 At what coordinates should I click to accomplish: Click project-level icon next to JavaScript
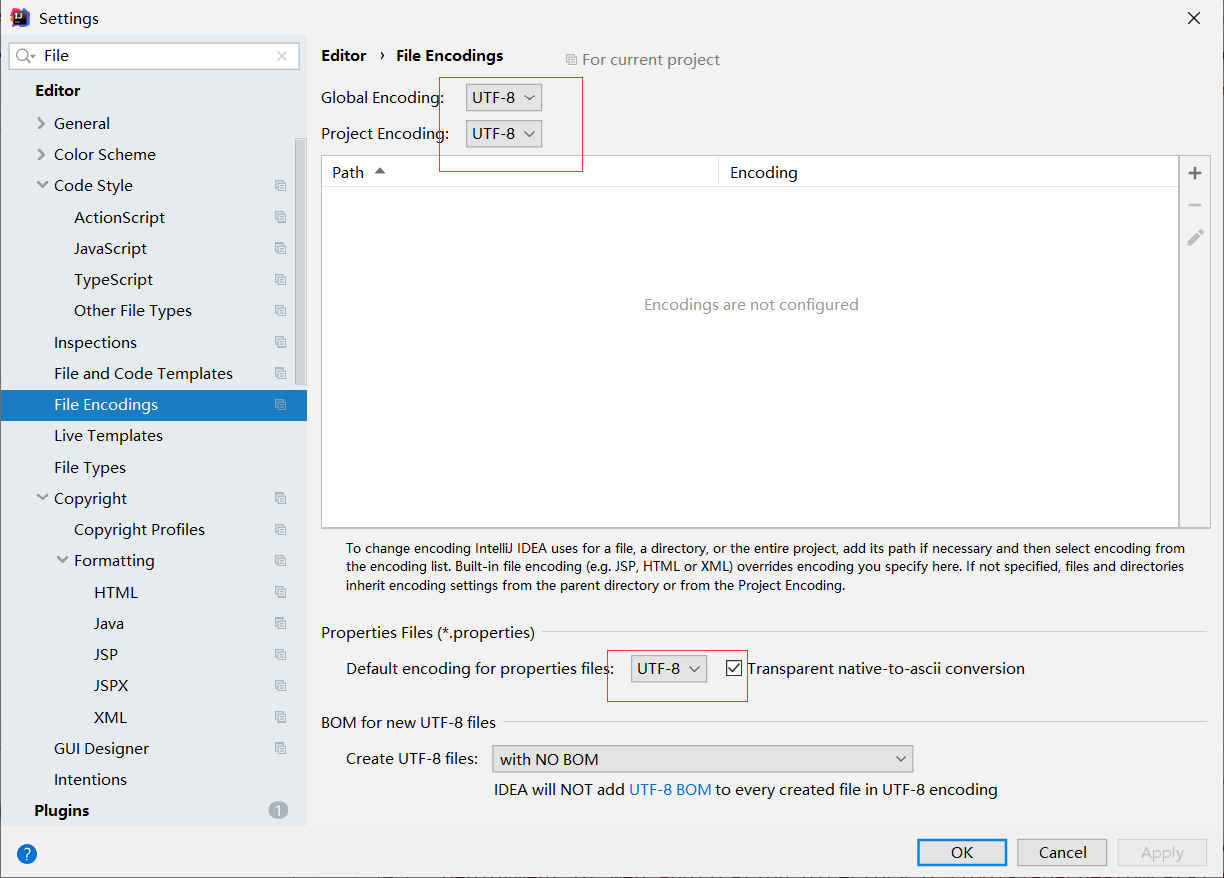click(x=280, y=248)
